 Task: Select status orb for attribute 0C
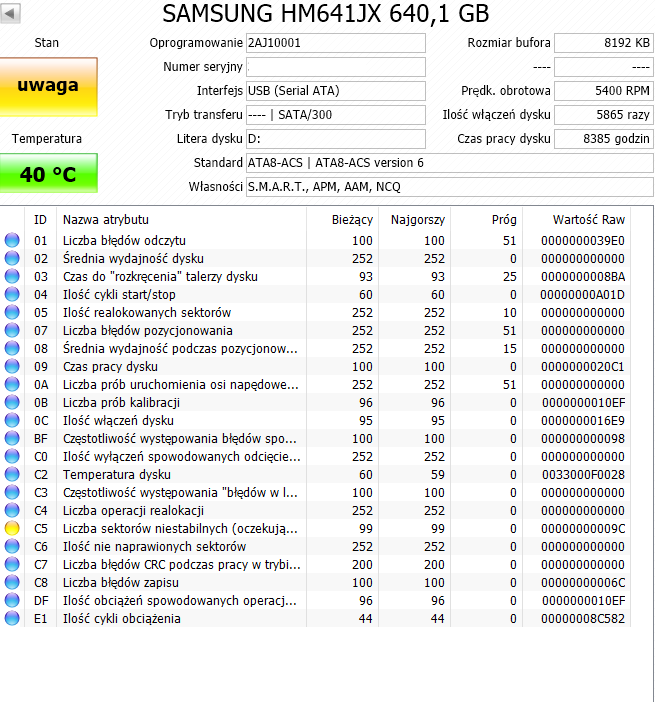tap(12, 420)
